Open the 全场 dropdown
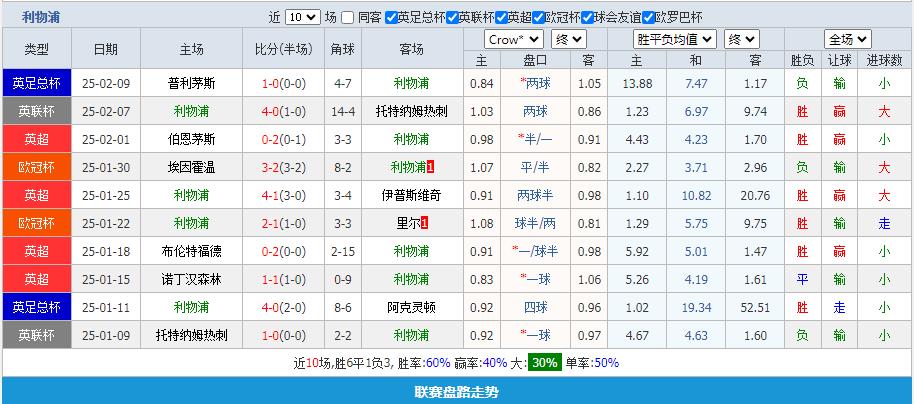Screen dimensions: 914x404 coord(847,39)
